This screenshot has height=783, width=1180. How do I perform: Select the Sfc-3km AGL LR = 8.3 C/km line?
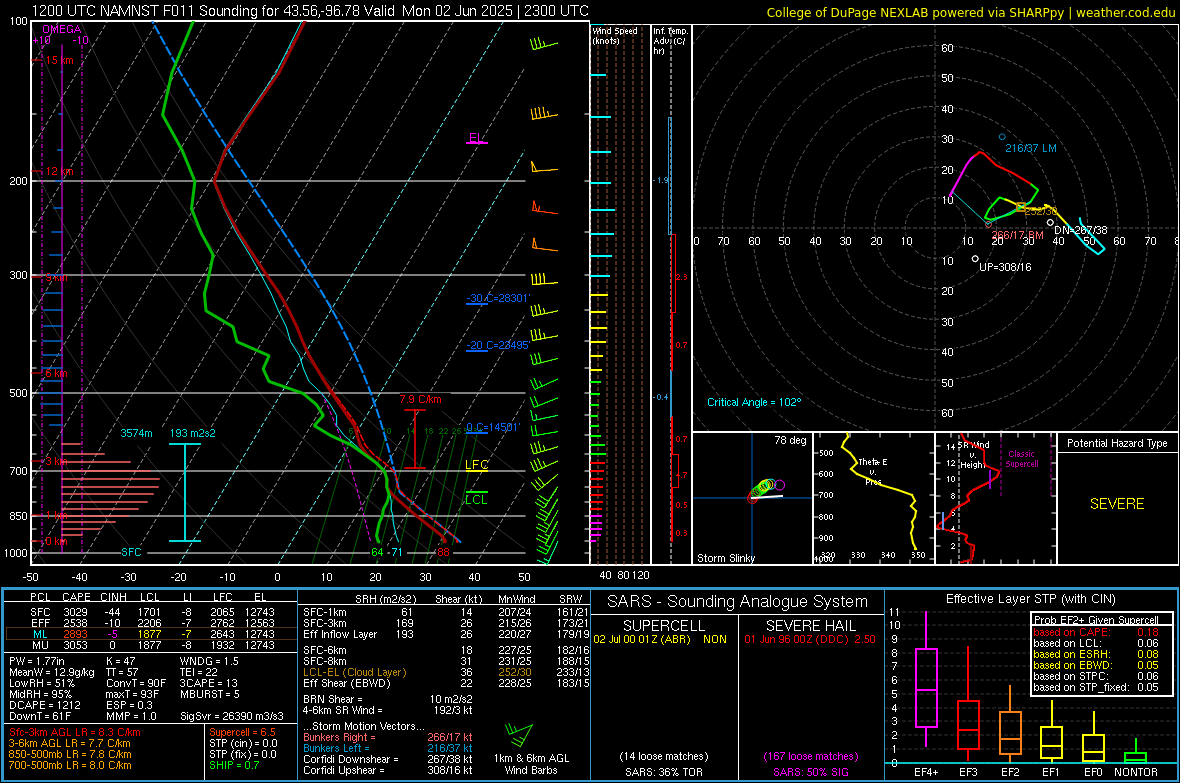tap(75, 733)
